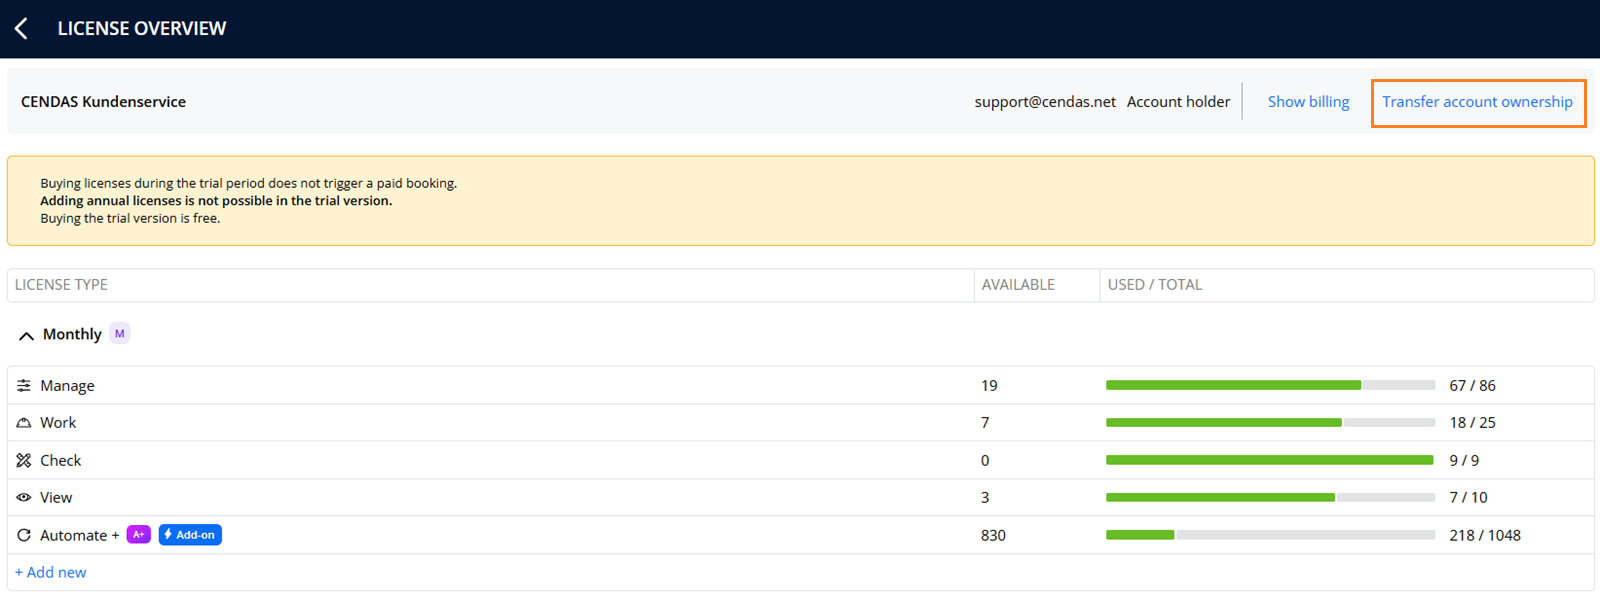The width and height of the screenshot is (1600, 597).
Task: Click the Automate+ refresh icon
Action: coord(24,535)
